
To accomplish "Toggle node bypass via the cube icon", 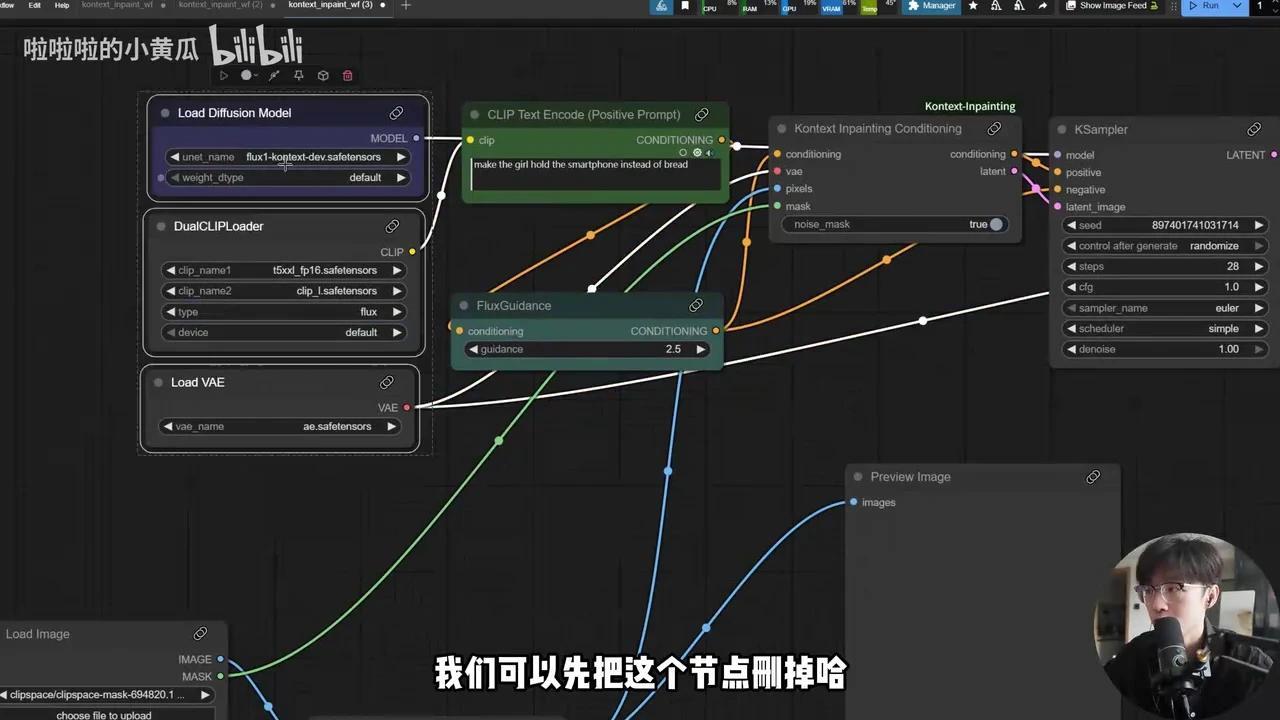I will pyautogui.click(x=322, y=75).
